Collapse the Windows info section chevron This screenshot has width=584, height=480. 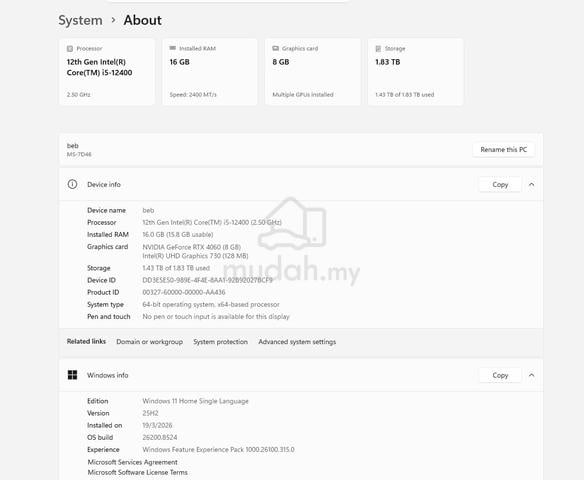[x=531, y=375]
